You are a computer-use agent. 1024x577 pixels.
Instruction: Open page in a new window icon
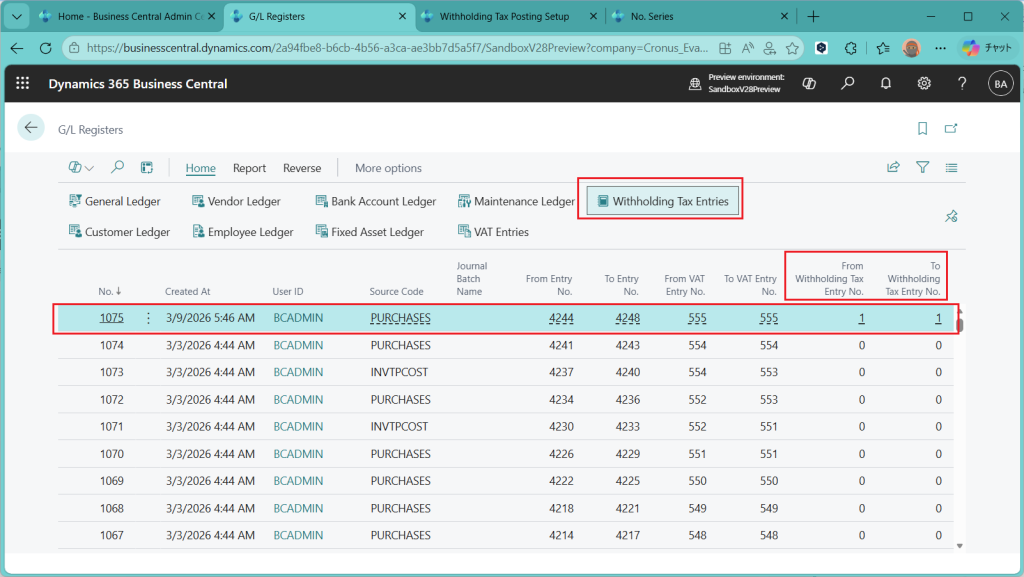click(x=951, y=128)
